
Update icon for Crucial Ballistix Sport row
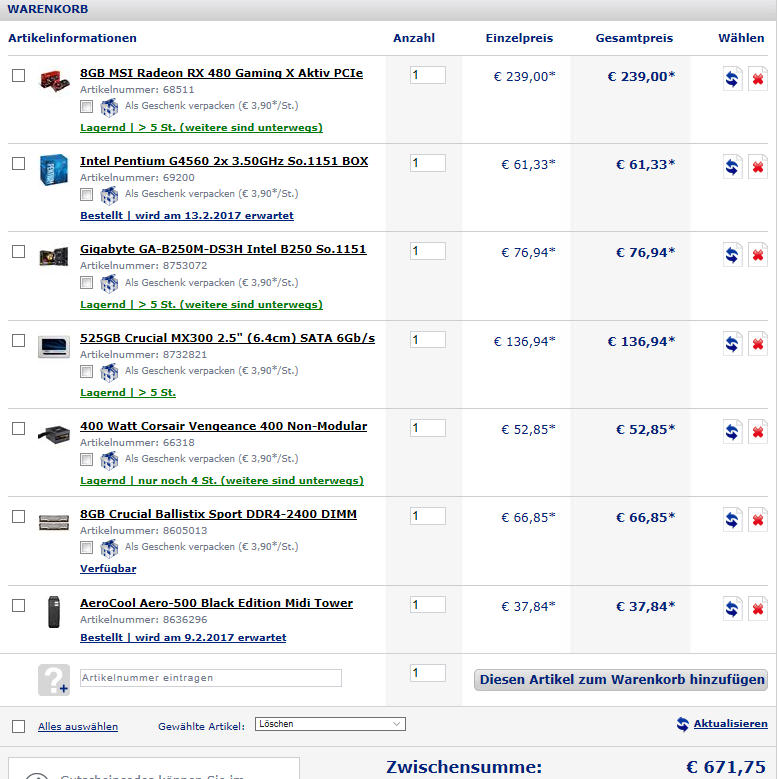point(732,520)
